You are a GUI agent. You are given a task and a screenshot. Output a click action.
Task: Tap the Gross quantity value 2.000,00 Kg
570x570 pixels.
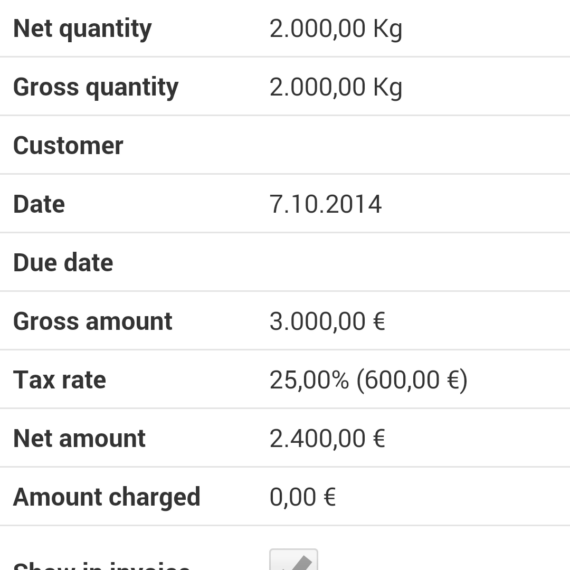click(336, 87)
